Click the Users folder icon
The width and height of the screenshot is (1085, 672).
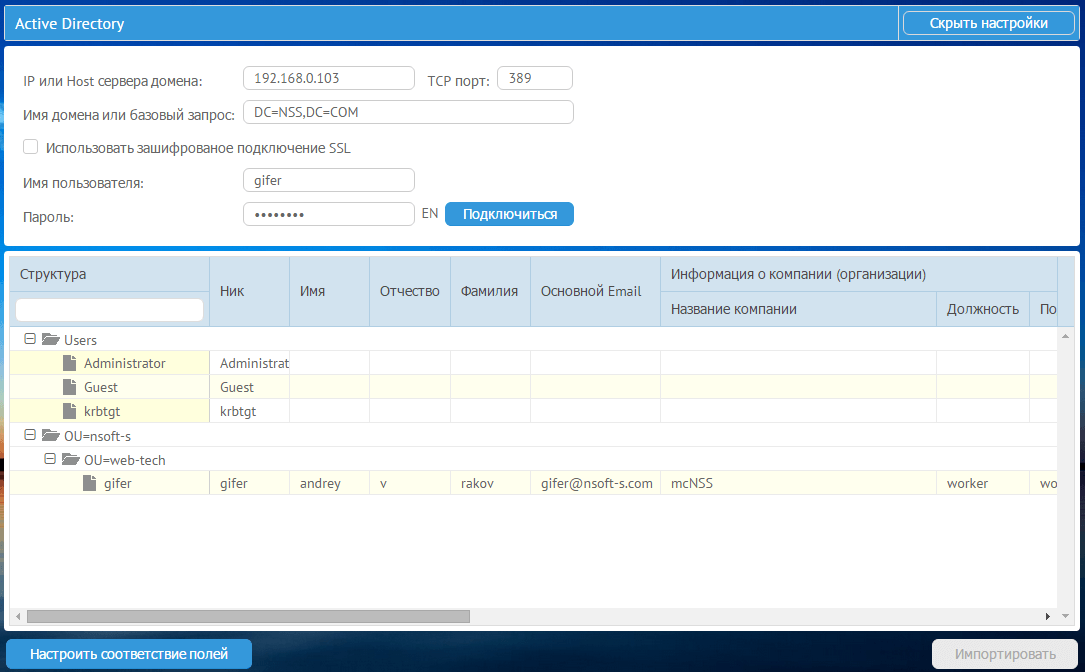click(50, 340)
